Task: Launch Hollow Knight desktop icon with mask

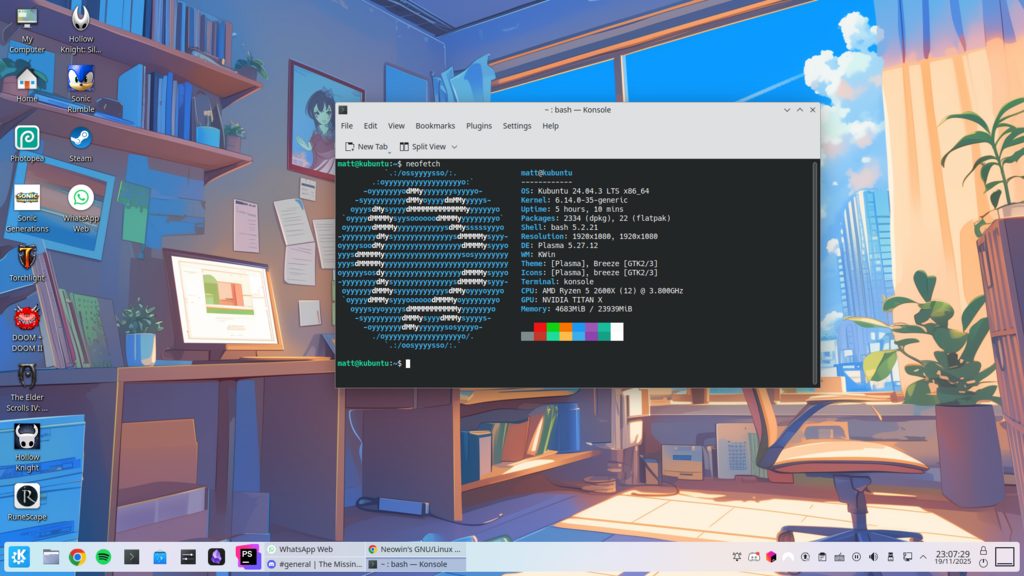Action: coord(27,448)
